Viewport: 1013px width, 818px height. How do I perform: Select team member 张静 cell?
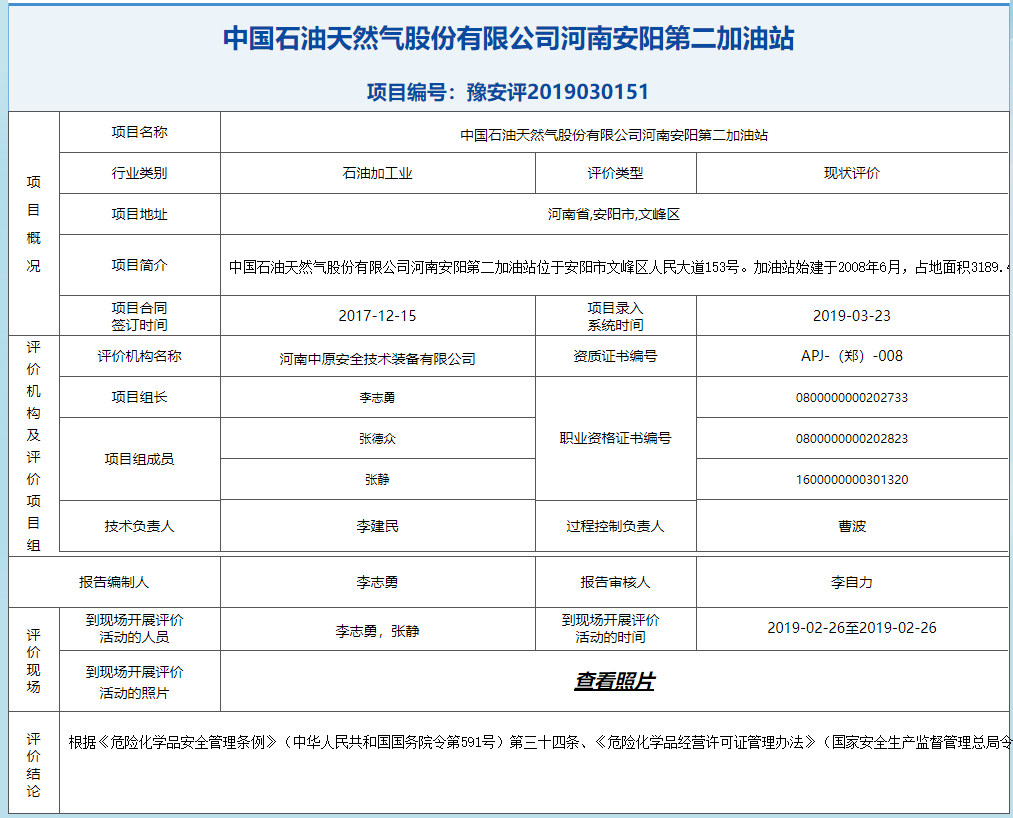click(377, 479)
